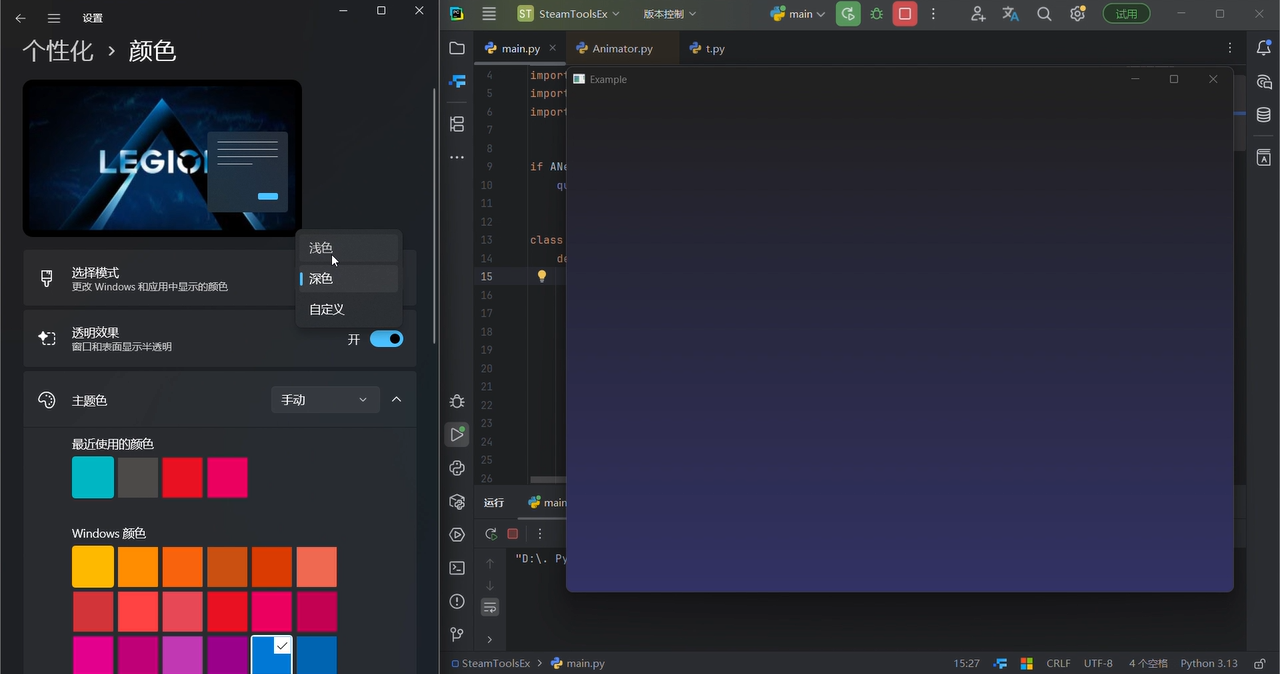1280x674 pixels.
Task: Open PyCharm main hamburger menu
Action: [x=489, y=14]
